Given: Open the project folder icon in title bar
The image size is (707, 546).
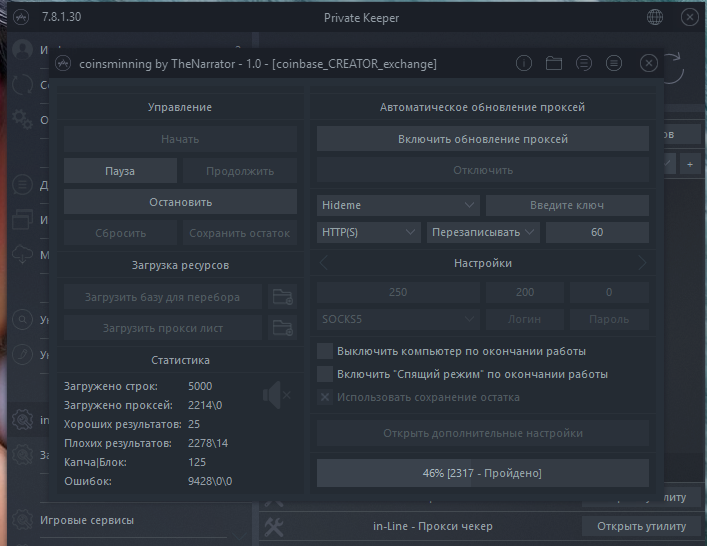Looking at the screenshot, I should pyautogui.click(x=554, y=64).
